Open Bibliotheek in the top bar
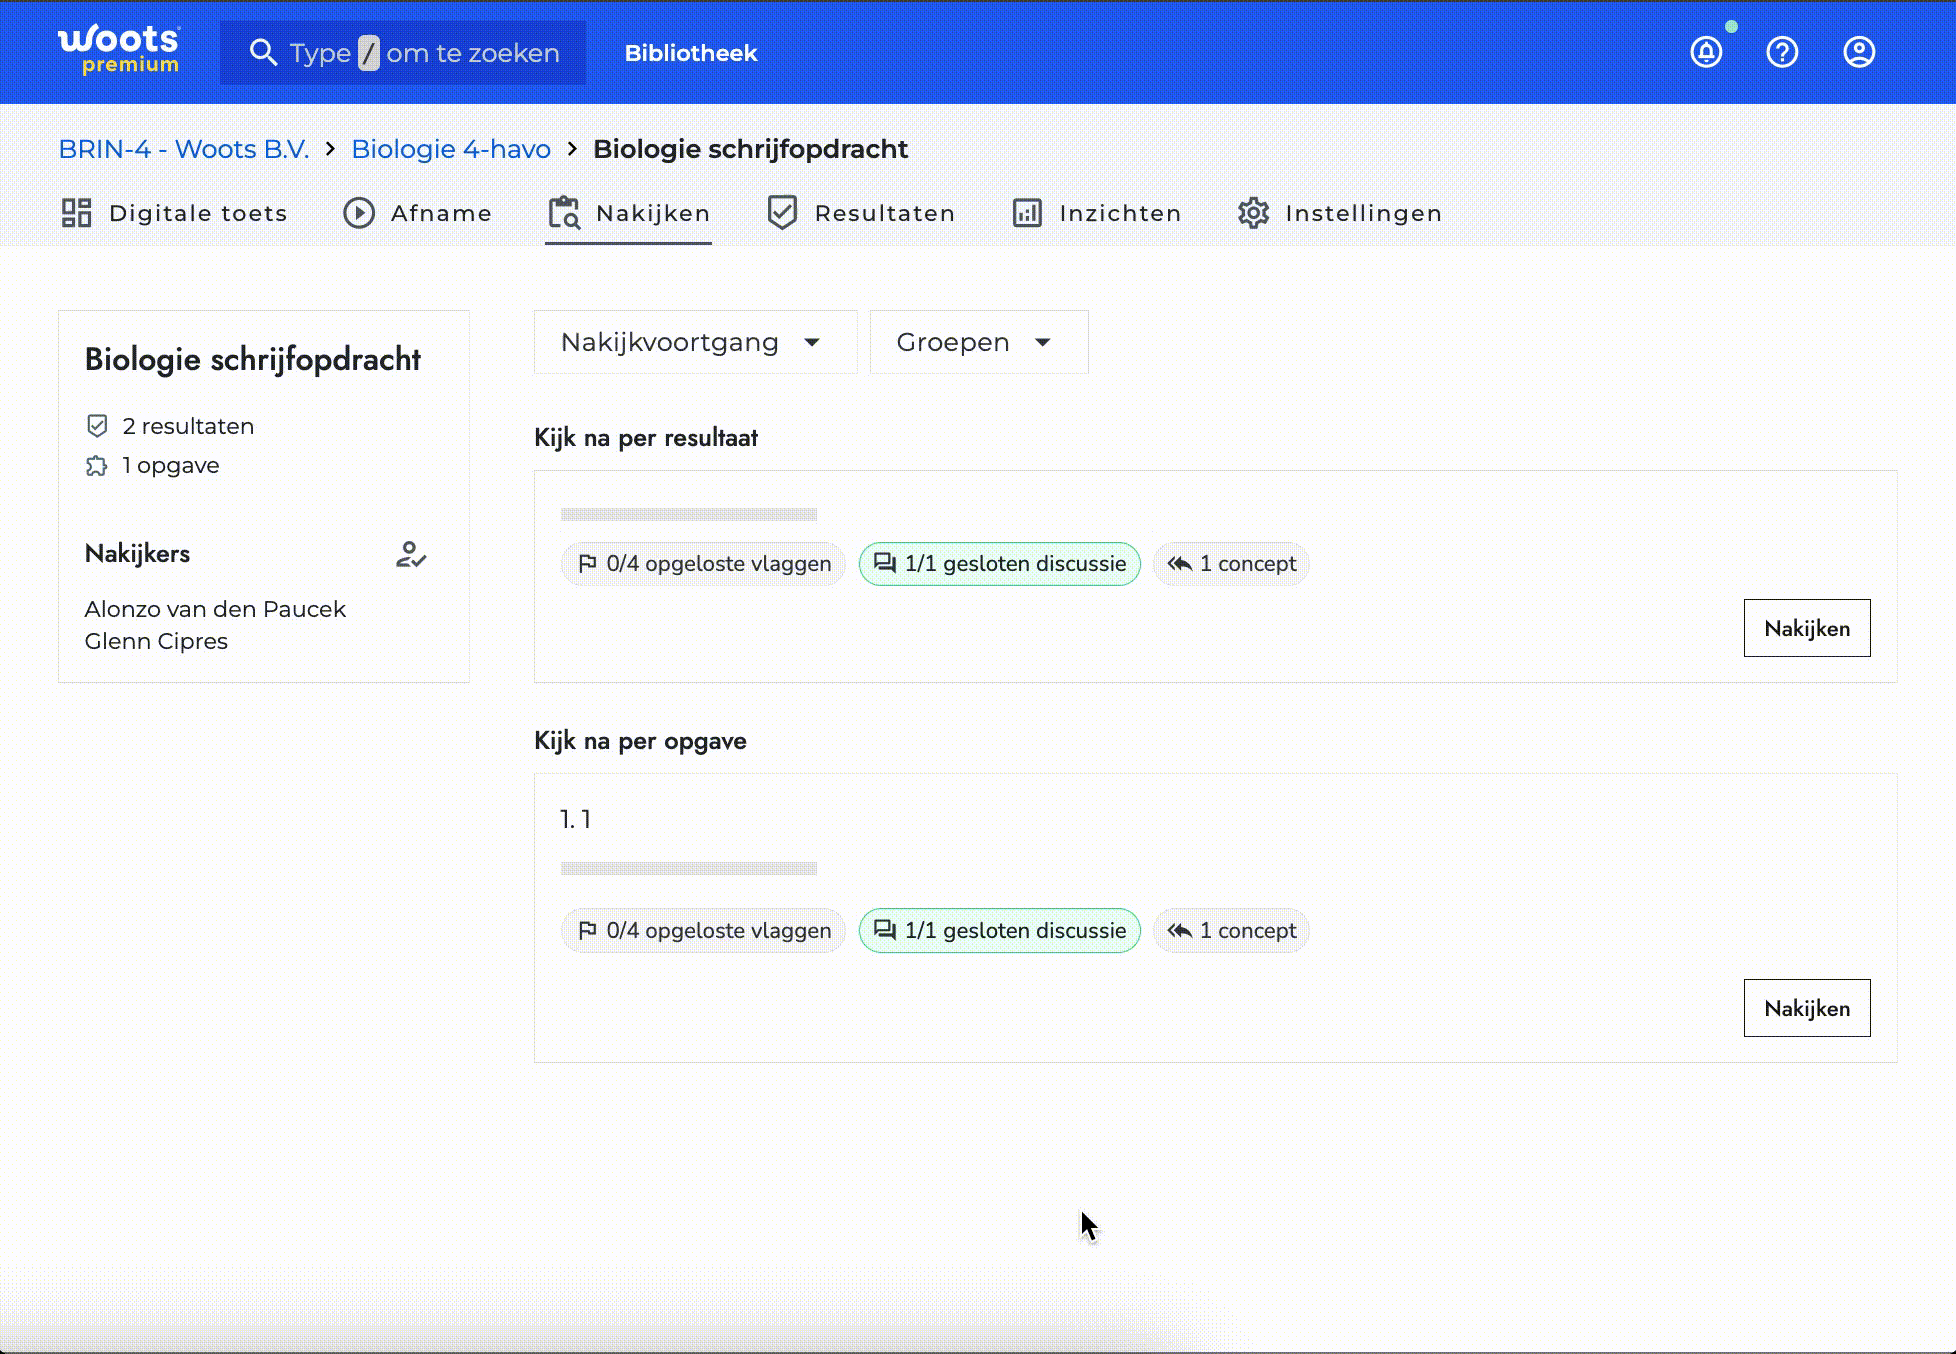The width and height of the screenshot is (1956, 1354). click(691, 53)
